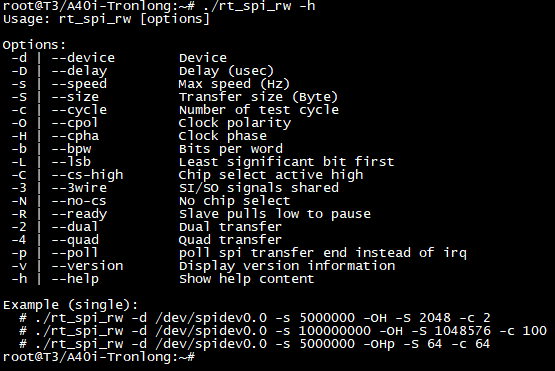
Task: Click the --device option text
Action: click(83, 58)
